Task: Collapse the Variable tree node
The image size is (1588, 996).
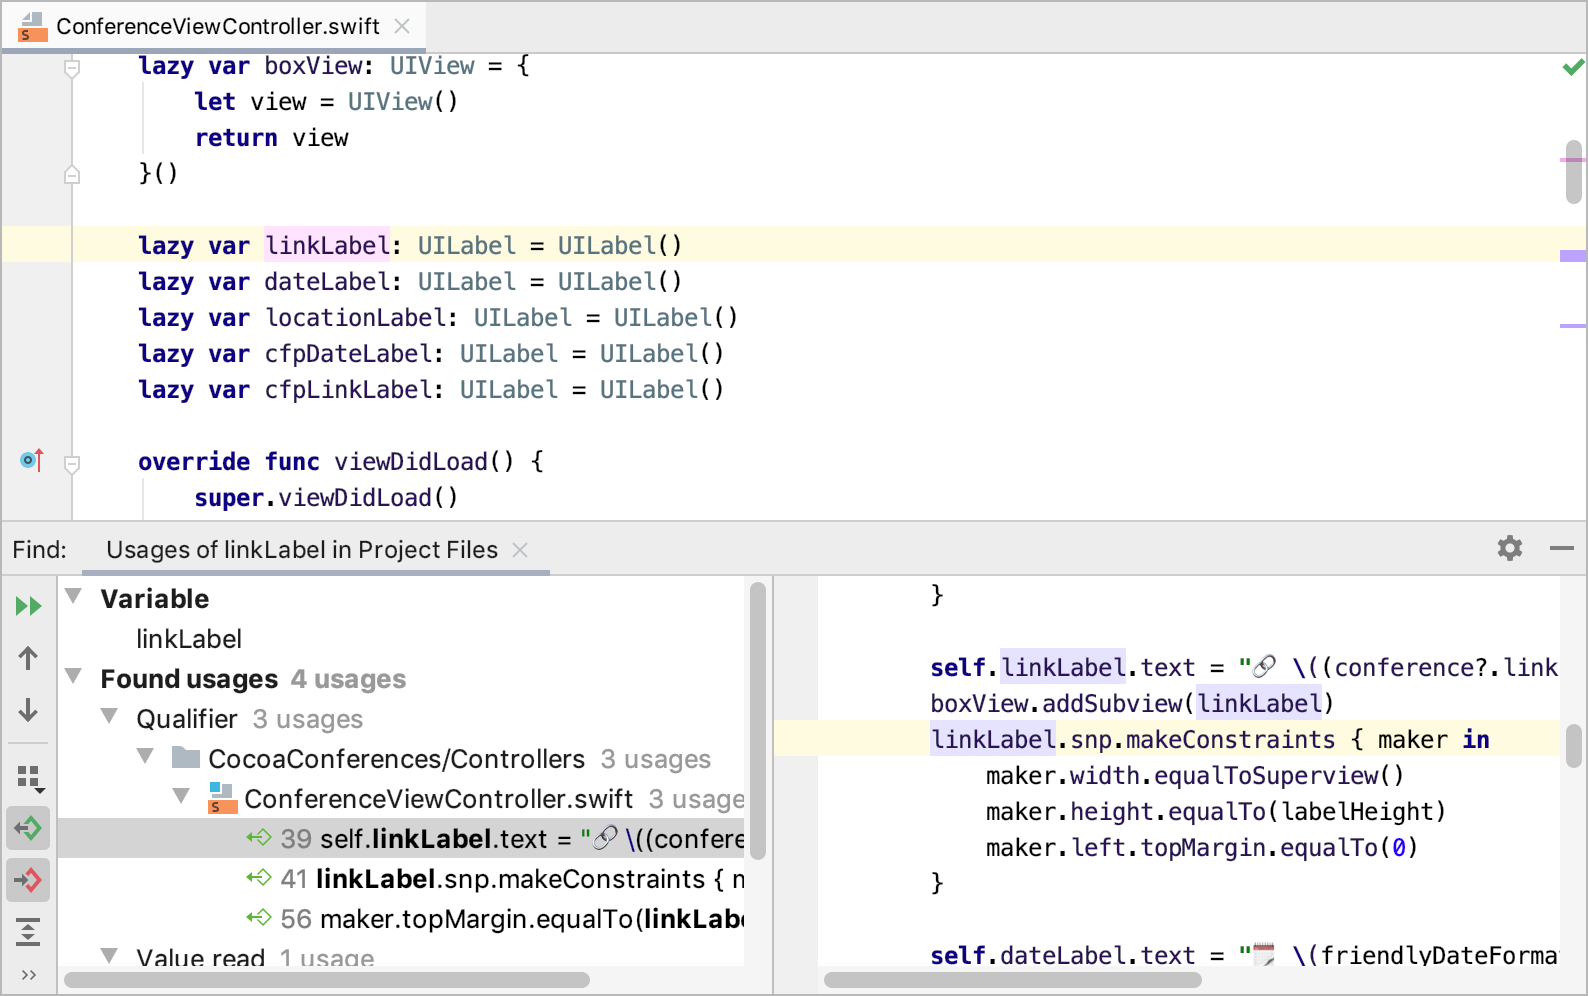Action: [73, 596]
